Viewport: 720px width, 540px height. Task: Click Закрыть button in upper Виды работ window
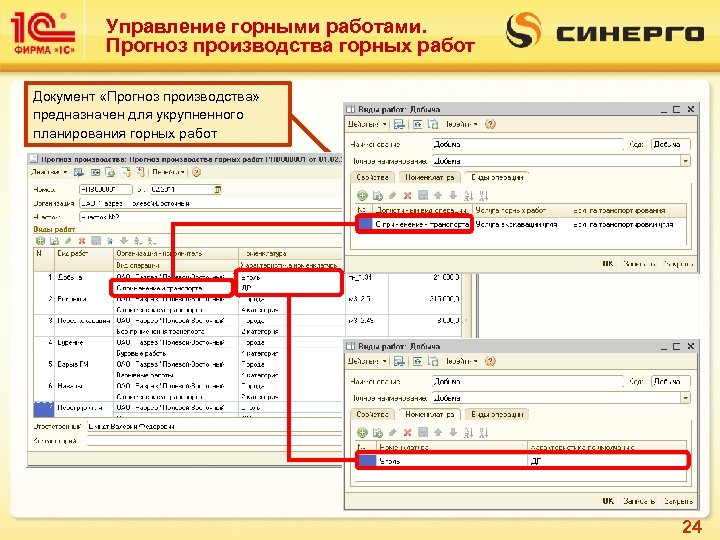point(678,264)
